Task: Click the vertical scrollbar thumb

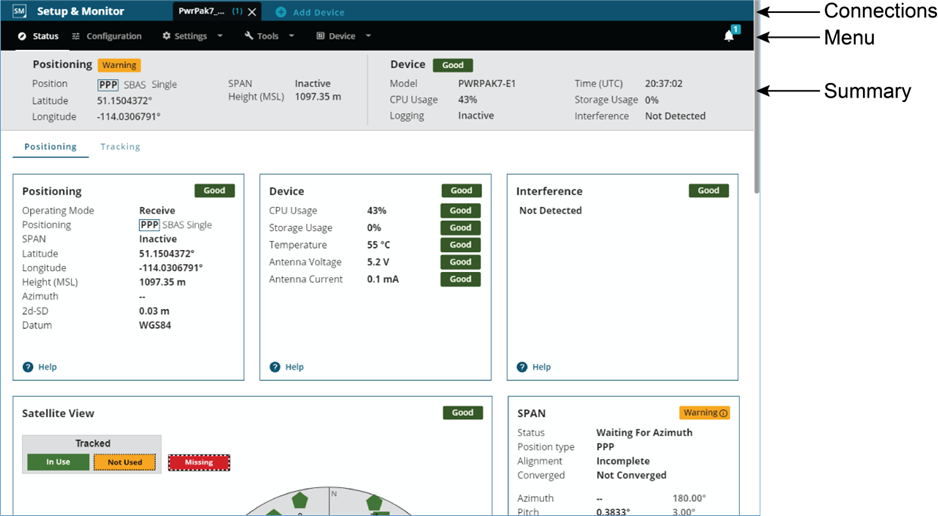Action: 757,96
